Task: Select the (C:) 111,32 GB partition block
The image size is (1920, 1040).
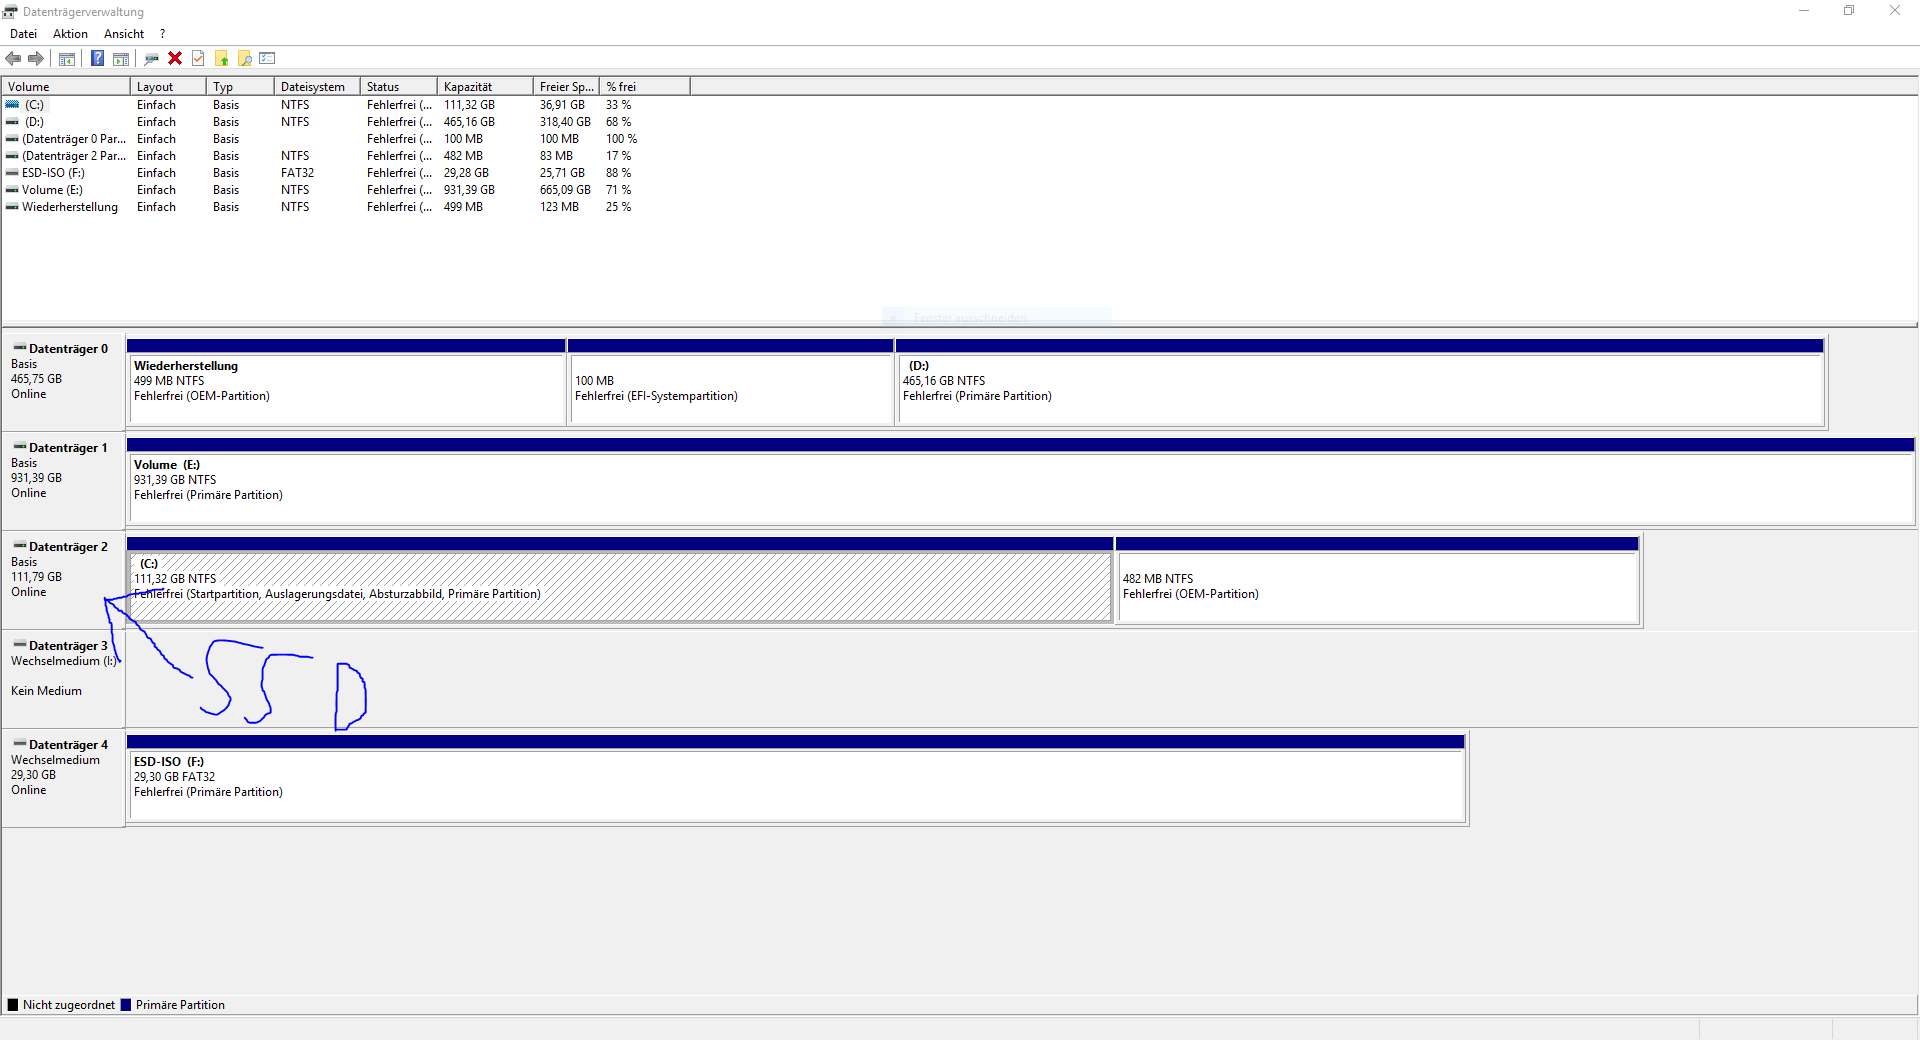Action: [x=620, y=580]
